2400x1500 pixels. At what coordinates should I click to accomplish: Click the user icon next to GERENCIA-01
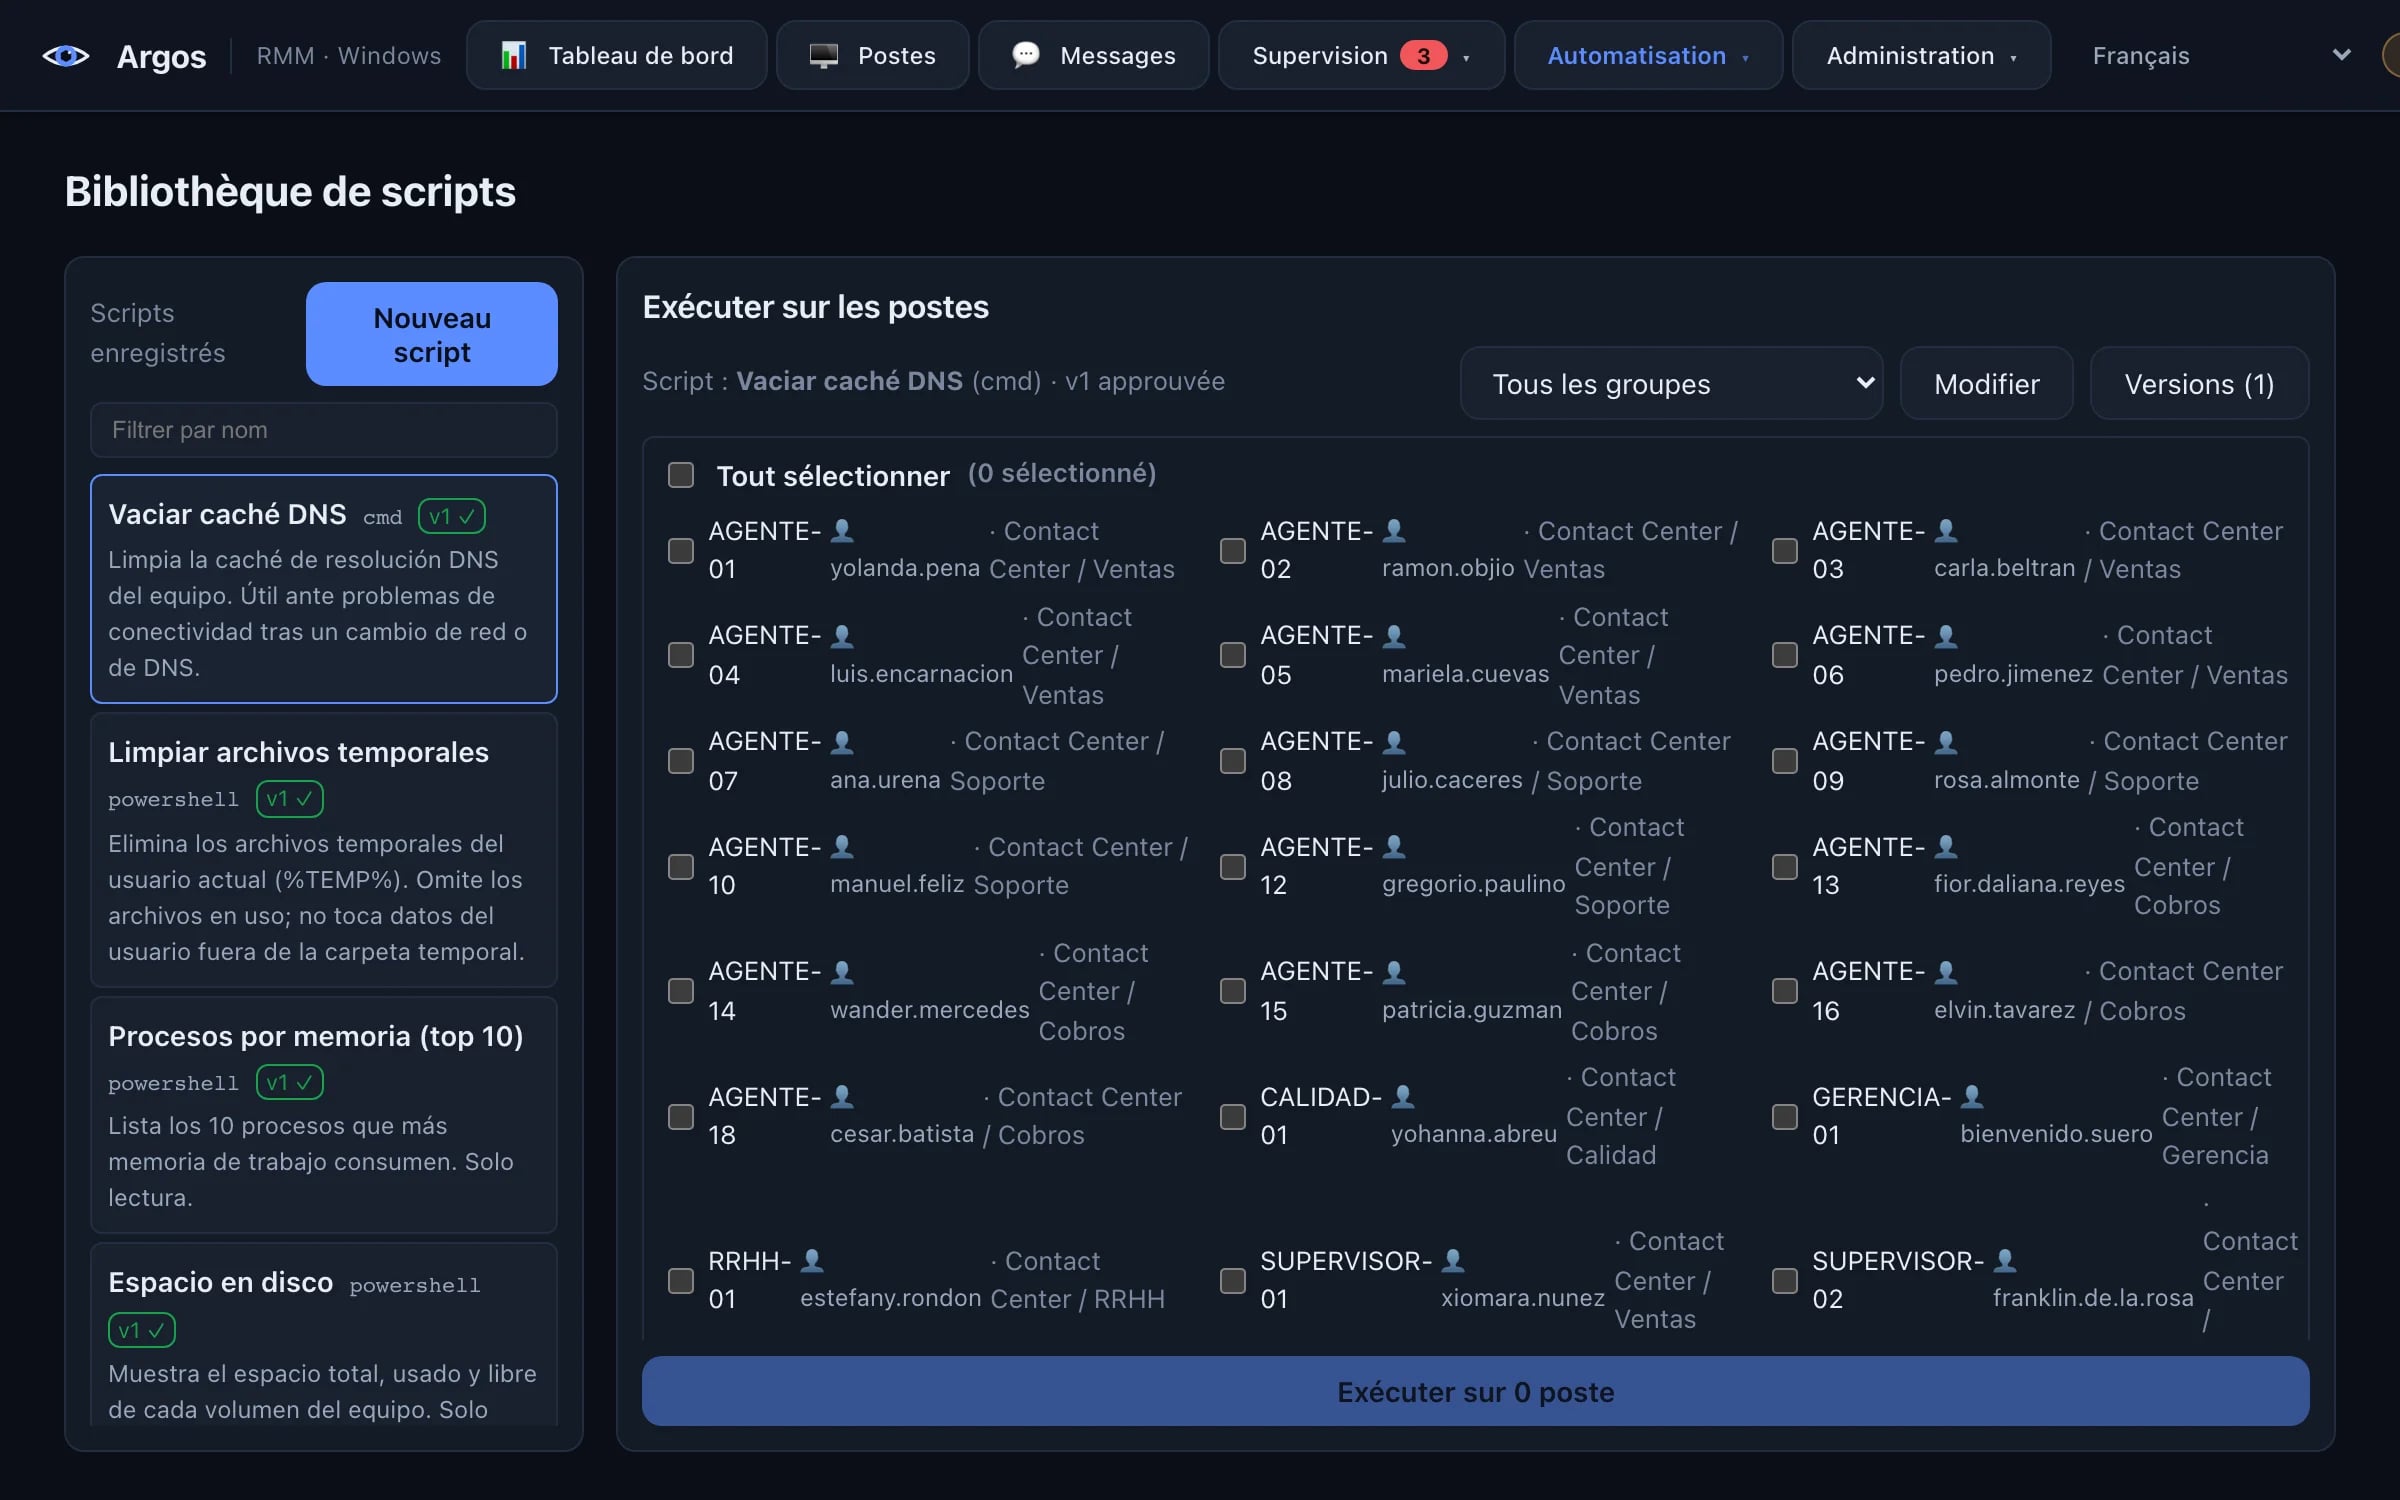pos(1972,1097)
